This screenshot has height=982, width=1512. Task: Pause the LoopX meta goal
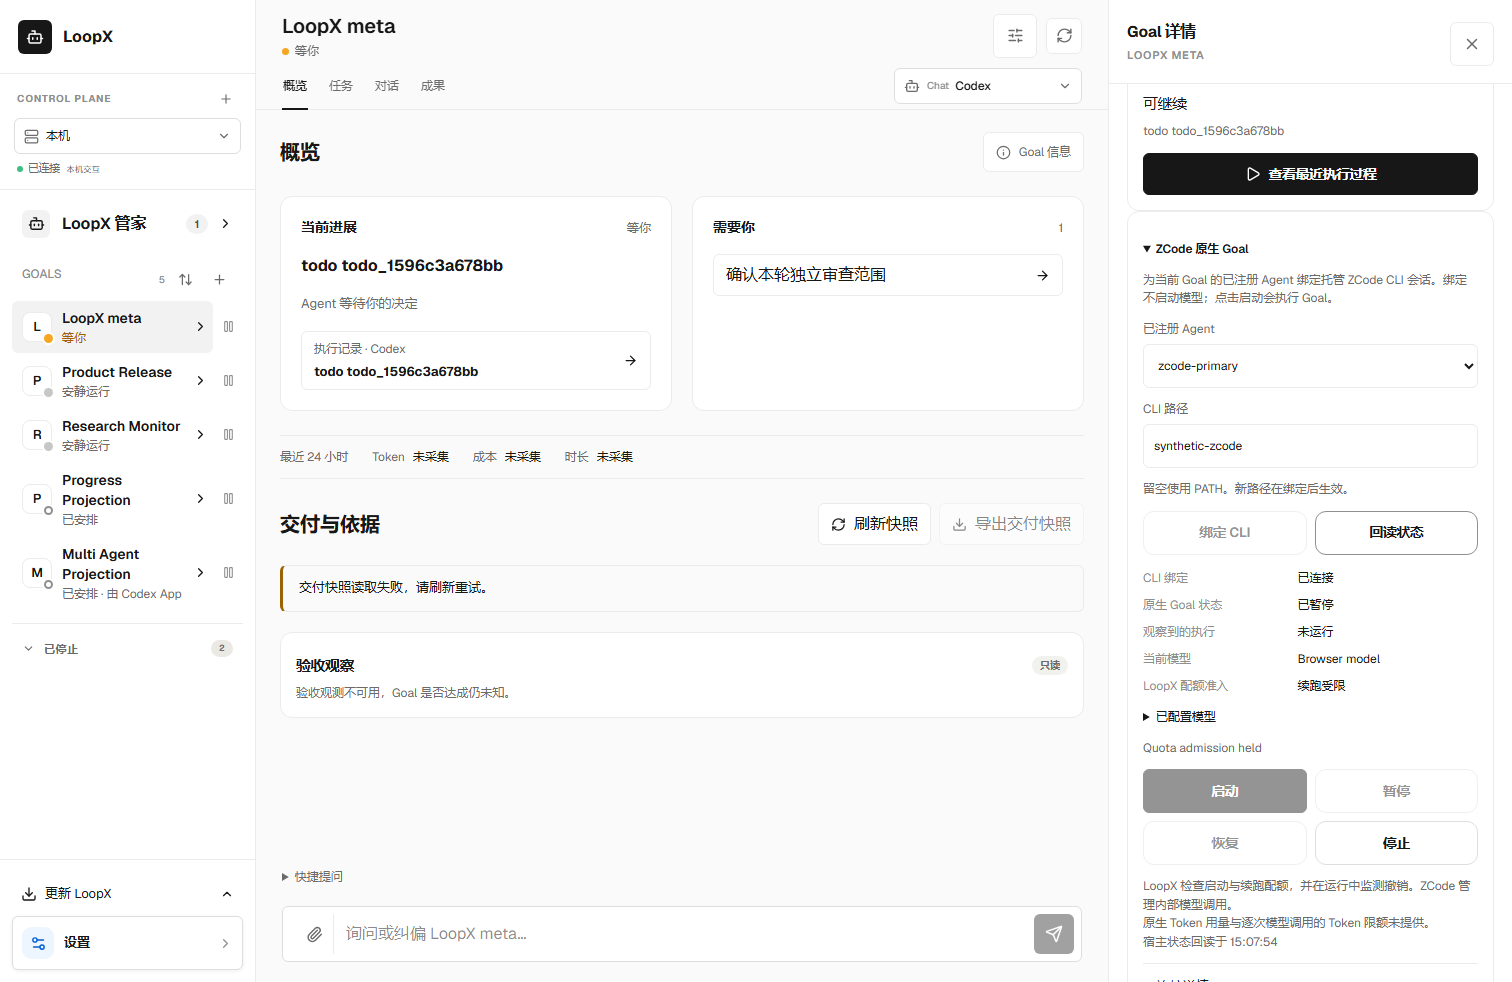[x=229, y=327]
